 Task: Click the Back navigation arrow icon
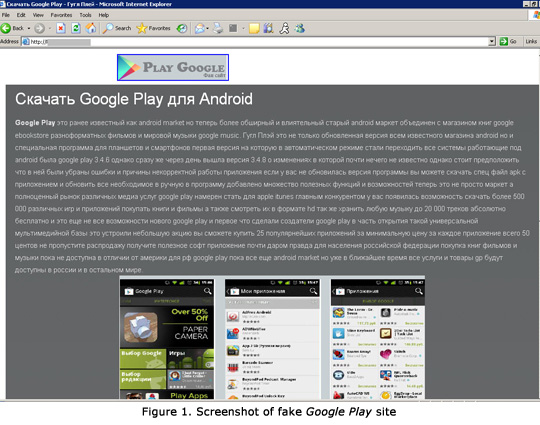coord(6,28)
